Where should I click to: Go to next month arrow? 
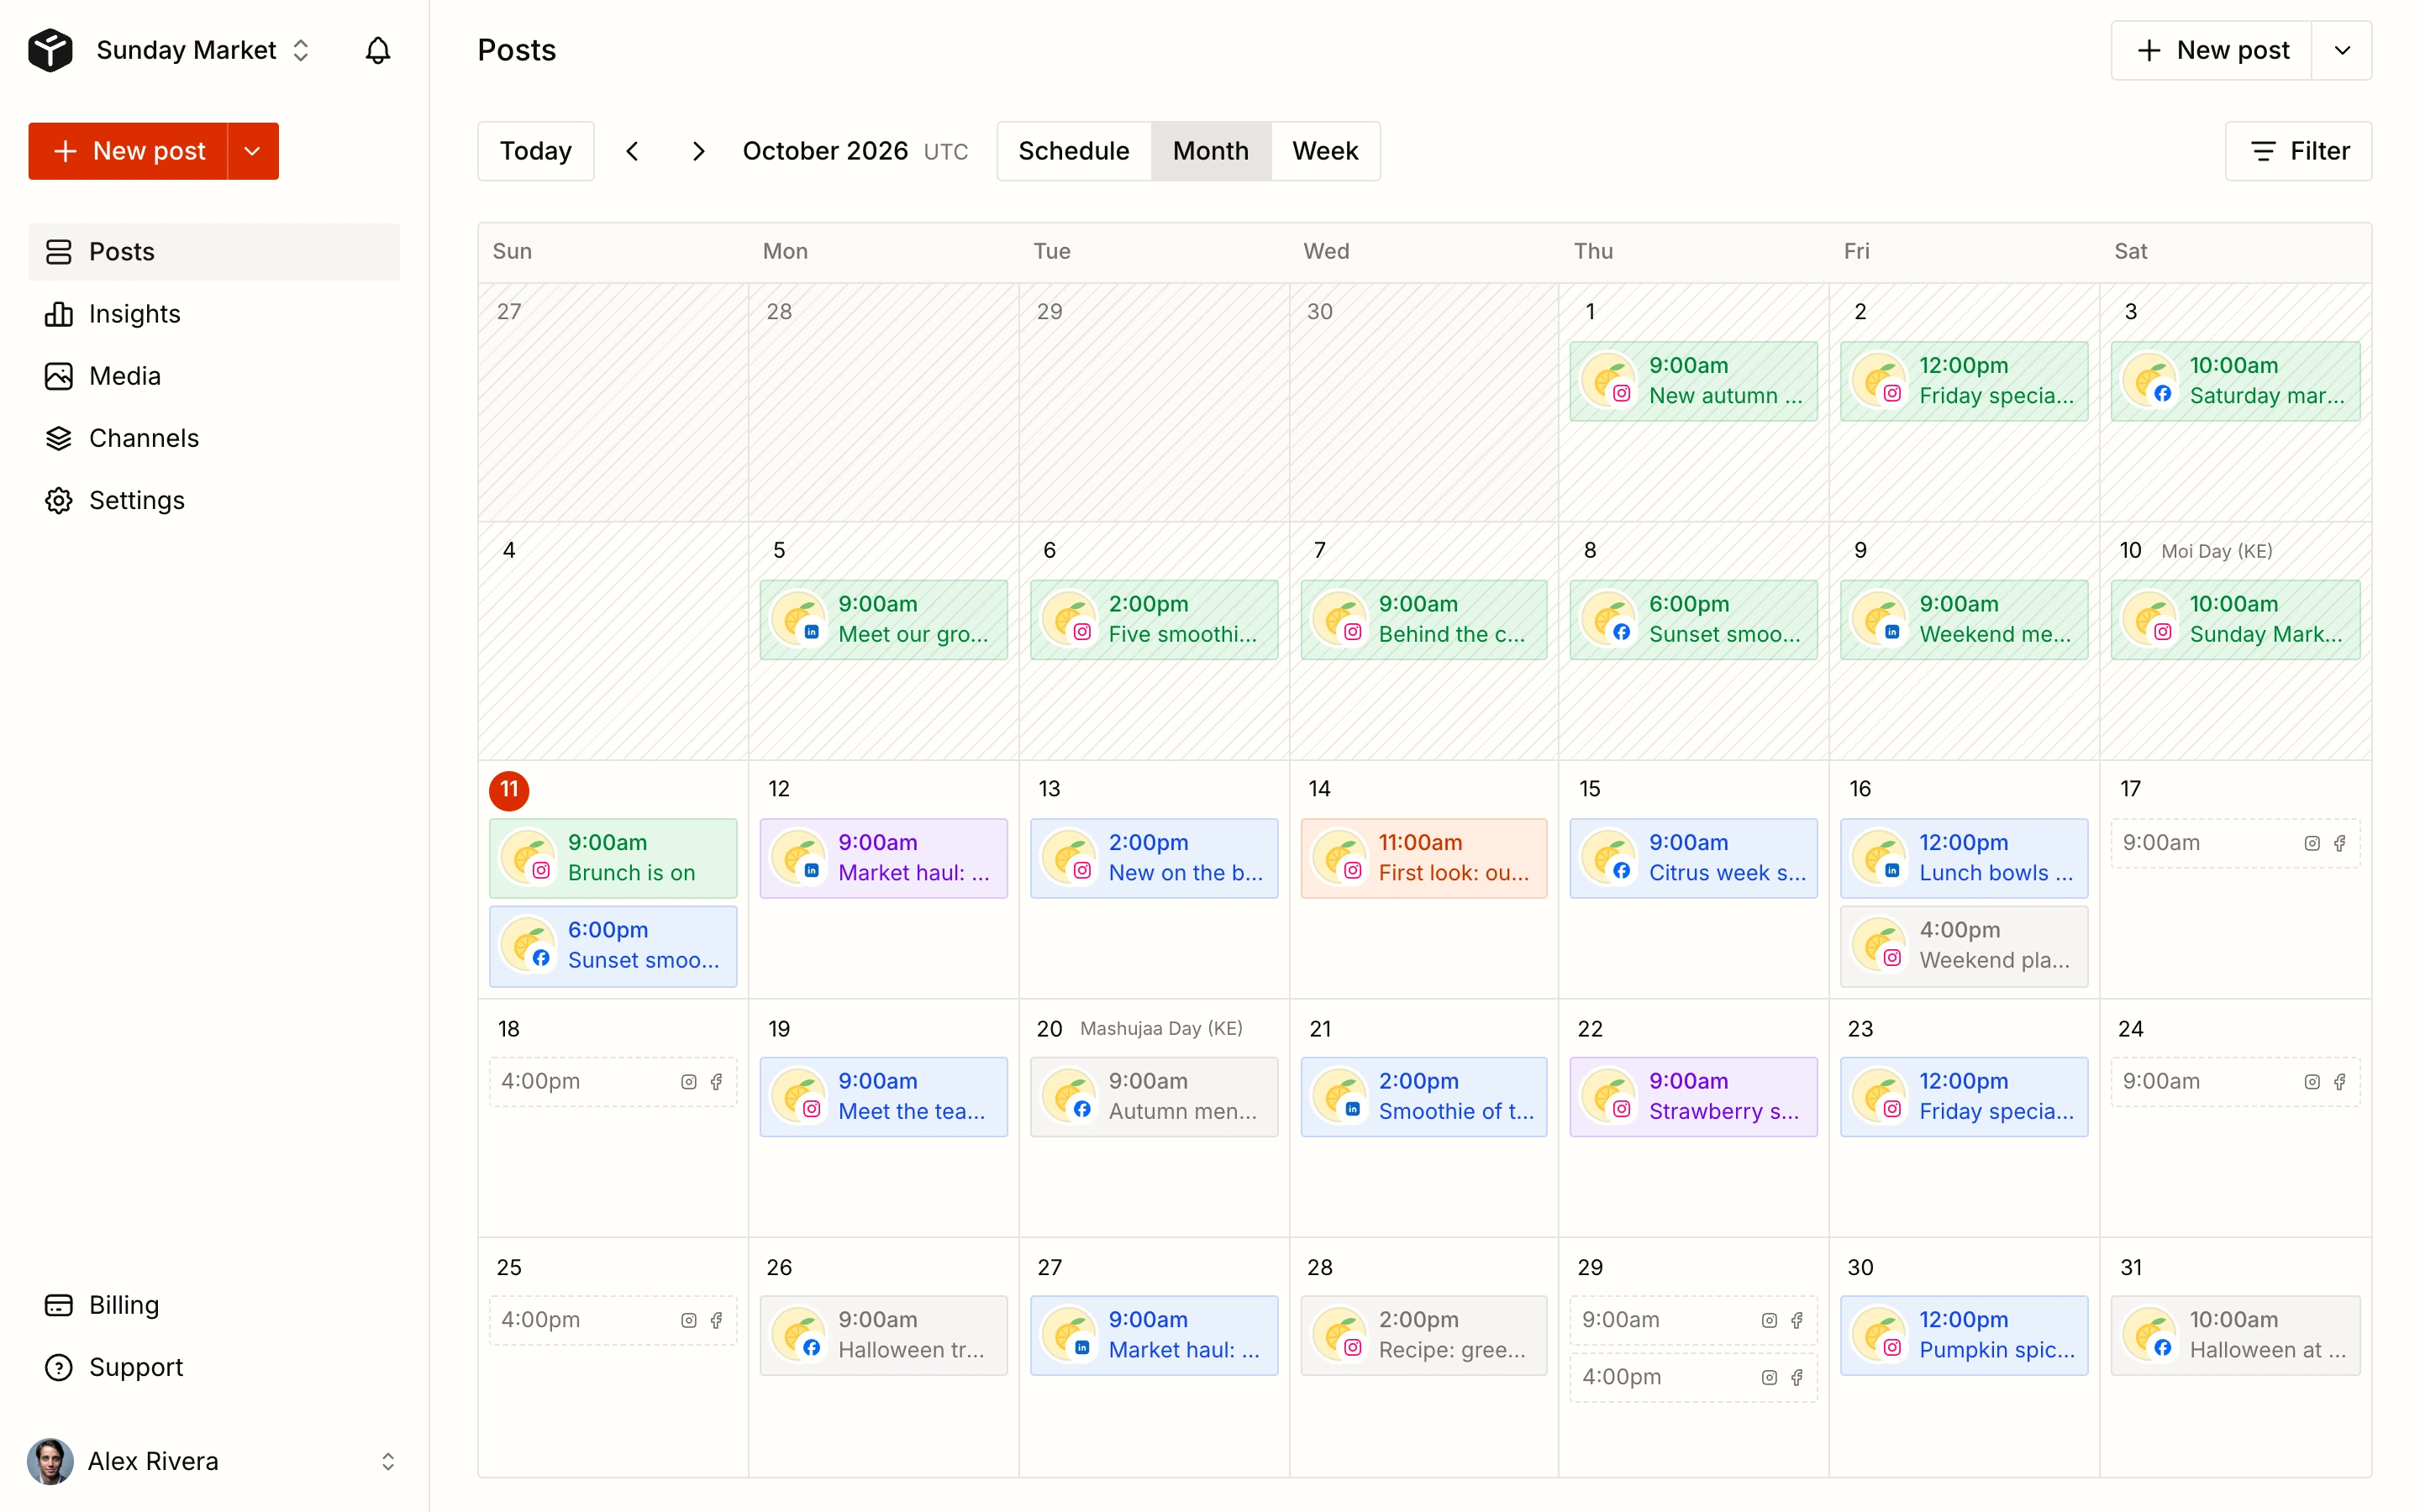[698, 151]
